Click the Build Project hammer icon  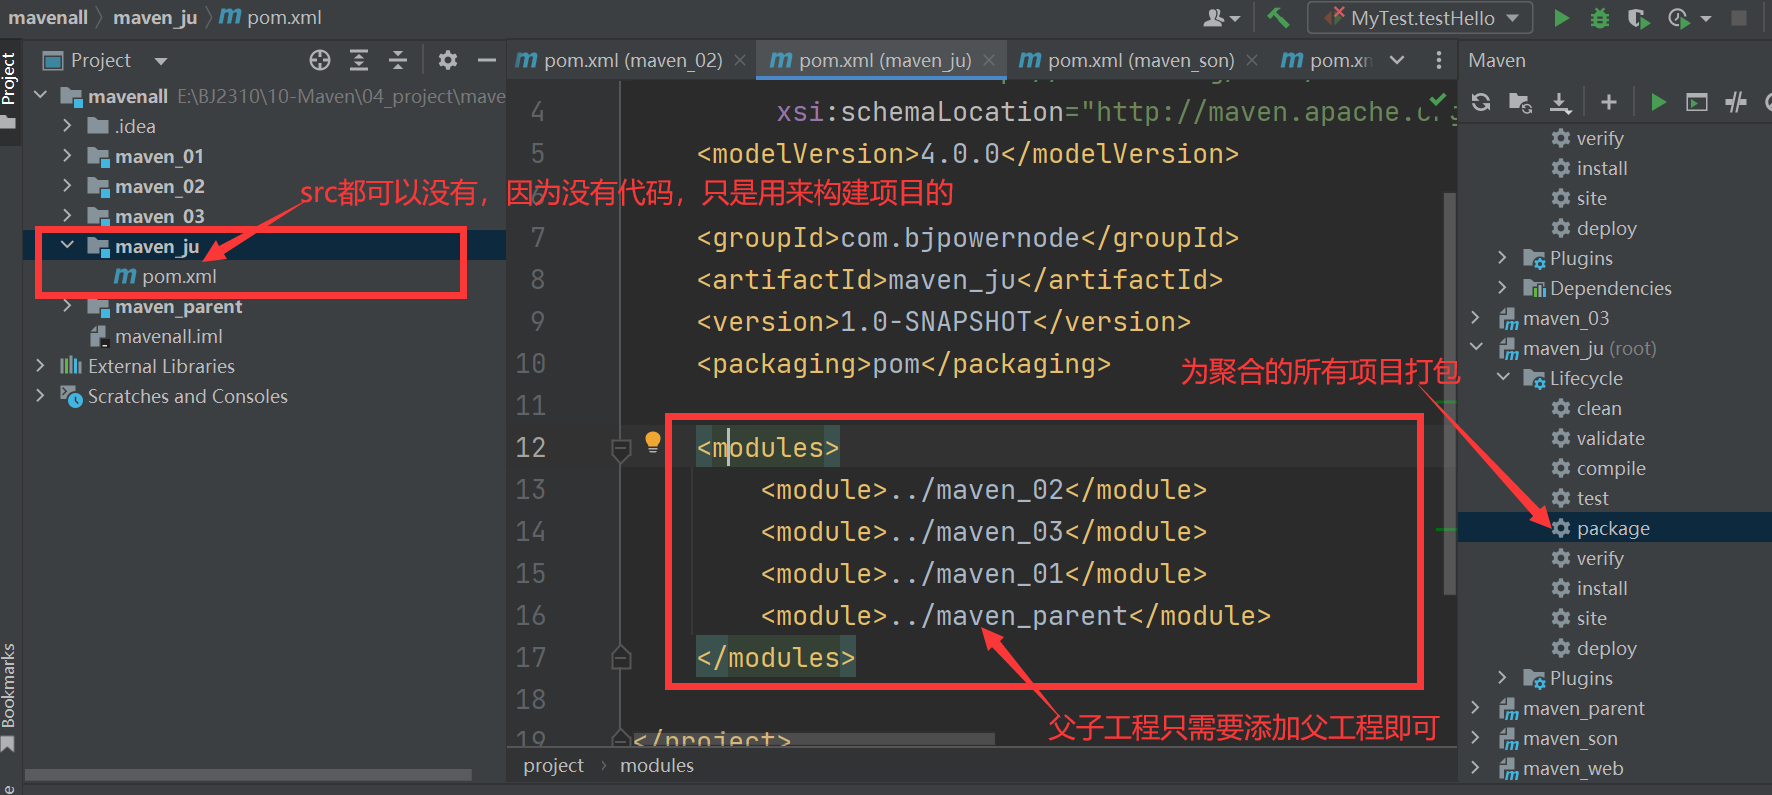tap(1277, 18)
